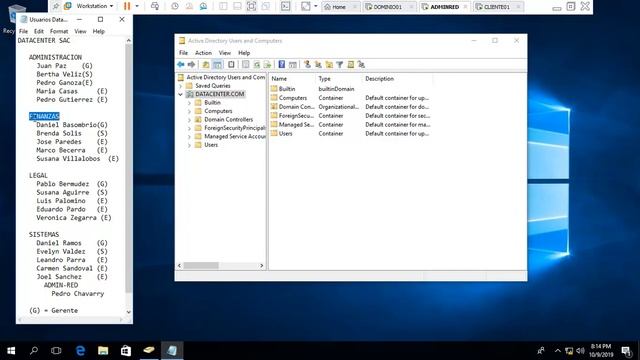The width and height of the screenshot is (640, 360).
Task: Open the View menu in Active Directory
Action: tap(224, 53)
